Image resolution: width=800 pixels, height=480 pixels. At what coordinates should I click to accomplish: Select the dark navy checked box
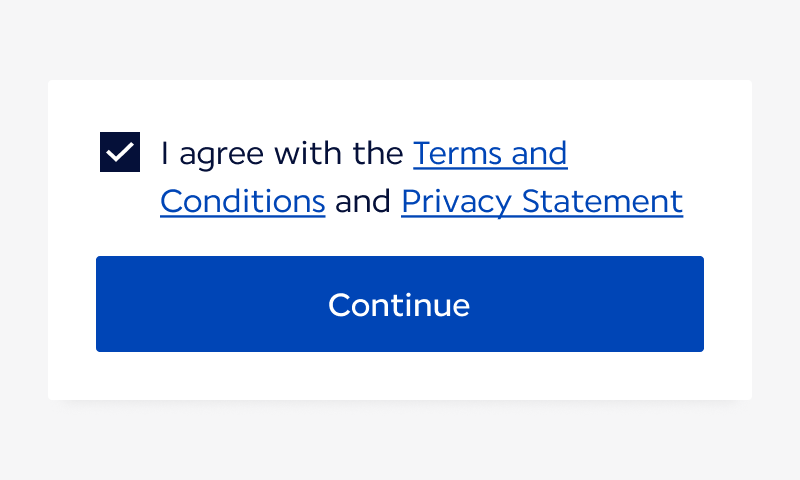click(x=120, y=152)
